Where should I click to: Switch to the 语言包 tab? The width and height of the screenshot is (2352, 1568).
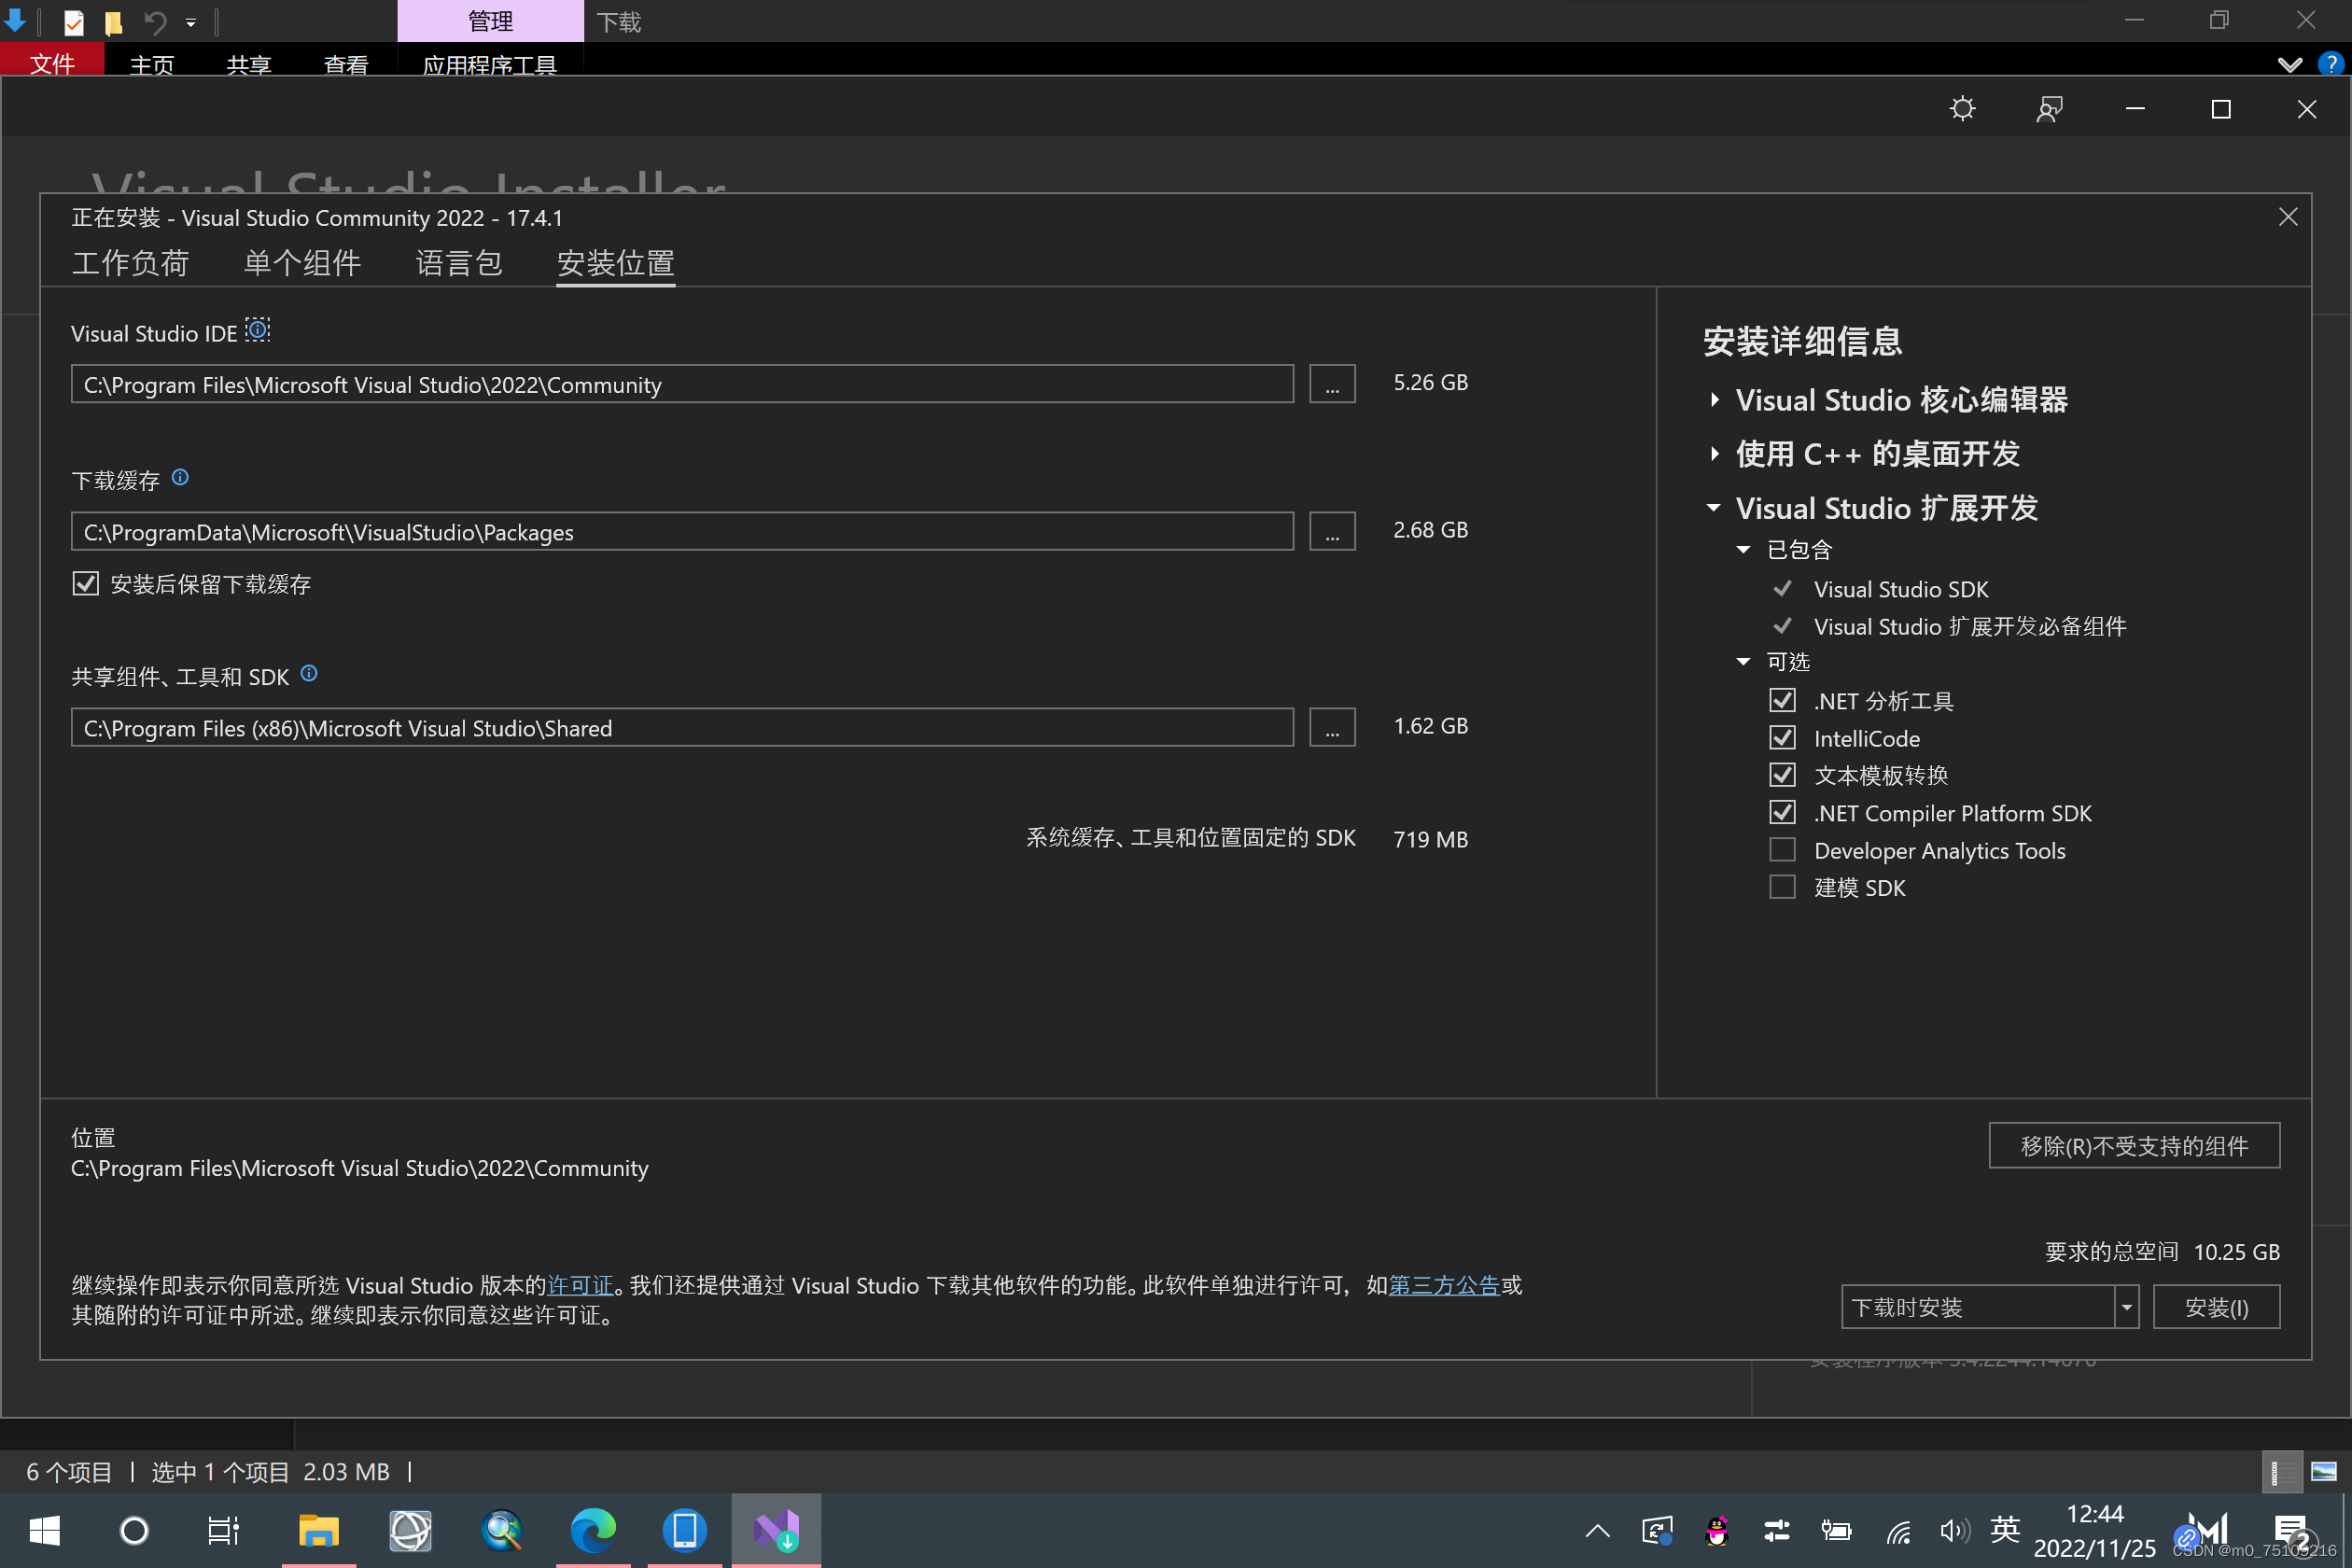tap(459, 263)
